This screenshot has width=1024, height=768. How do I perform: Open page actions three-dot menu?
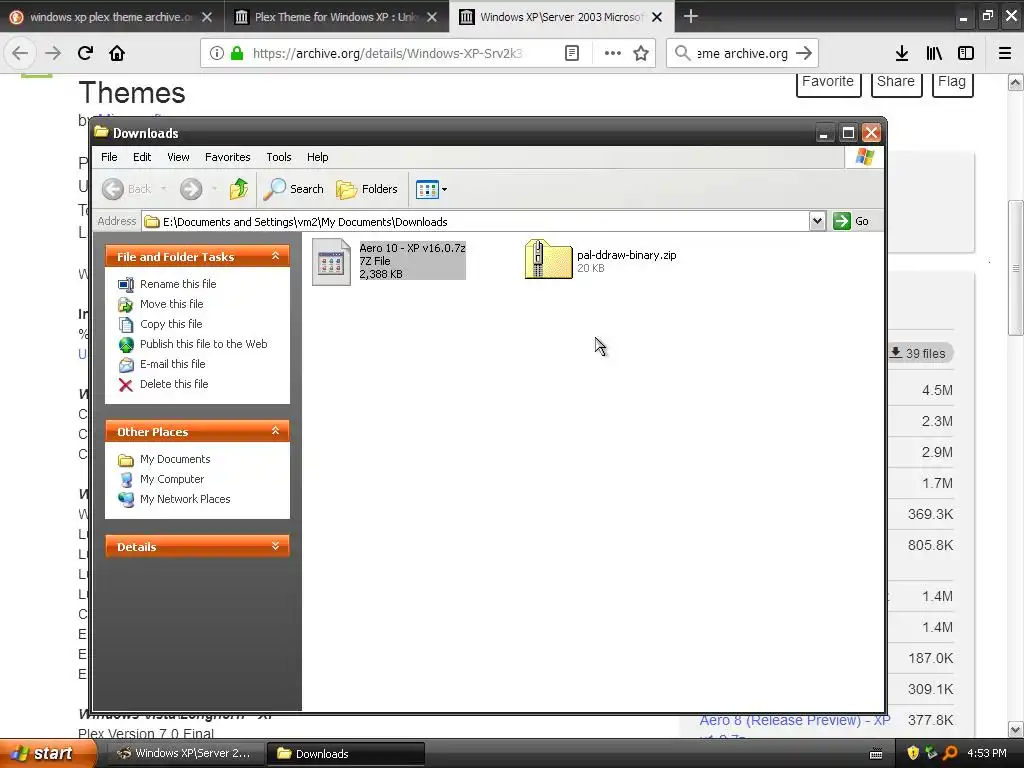[613, 53]
